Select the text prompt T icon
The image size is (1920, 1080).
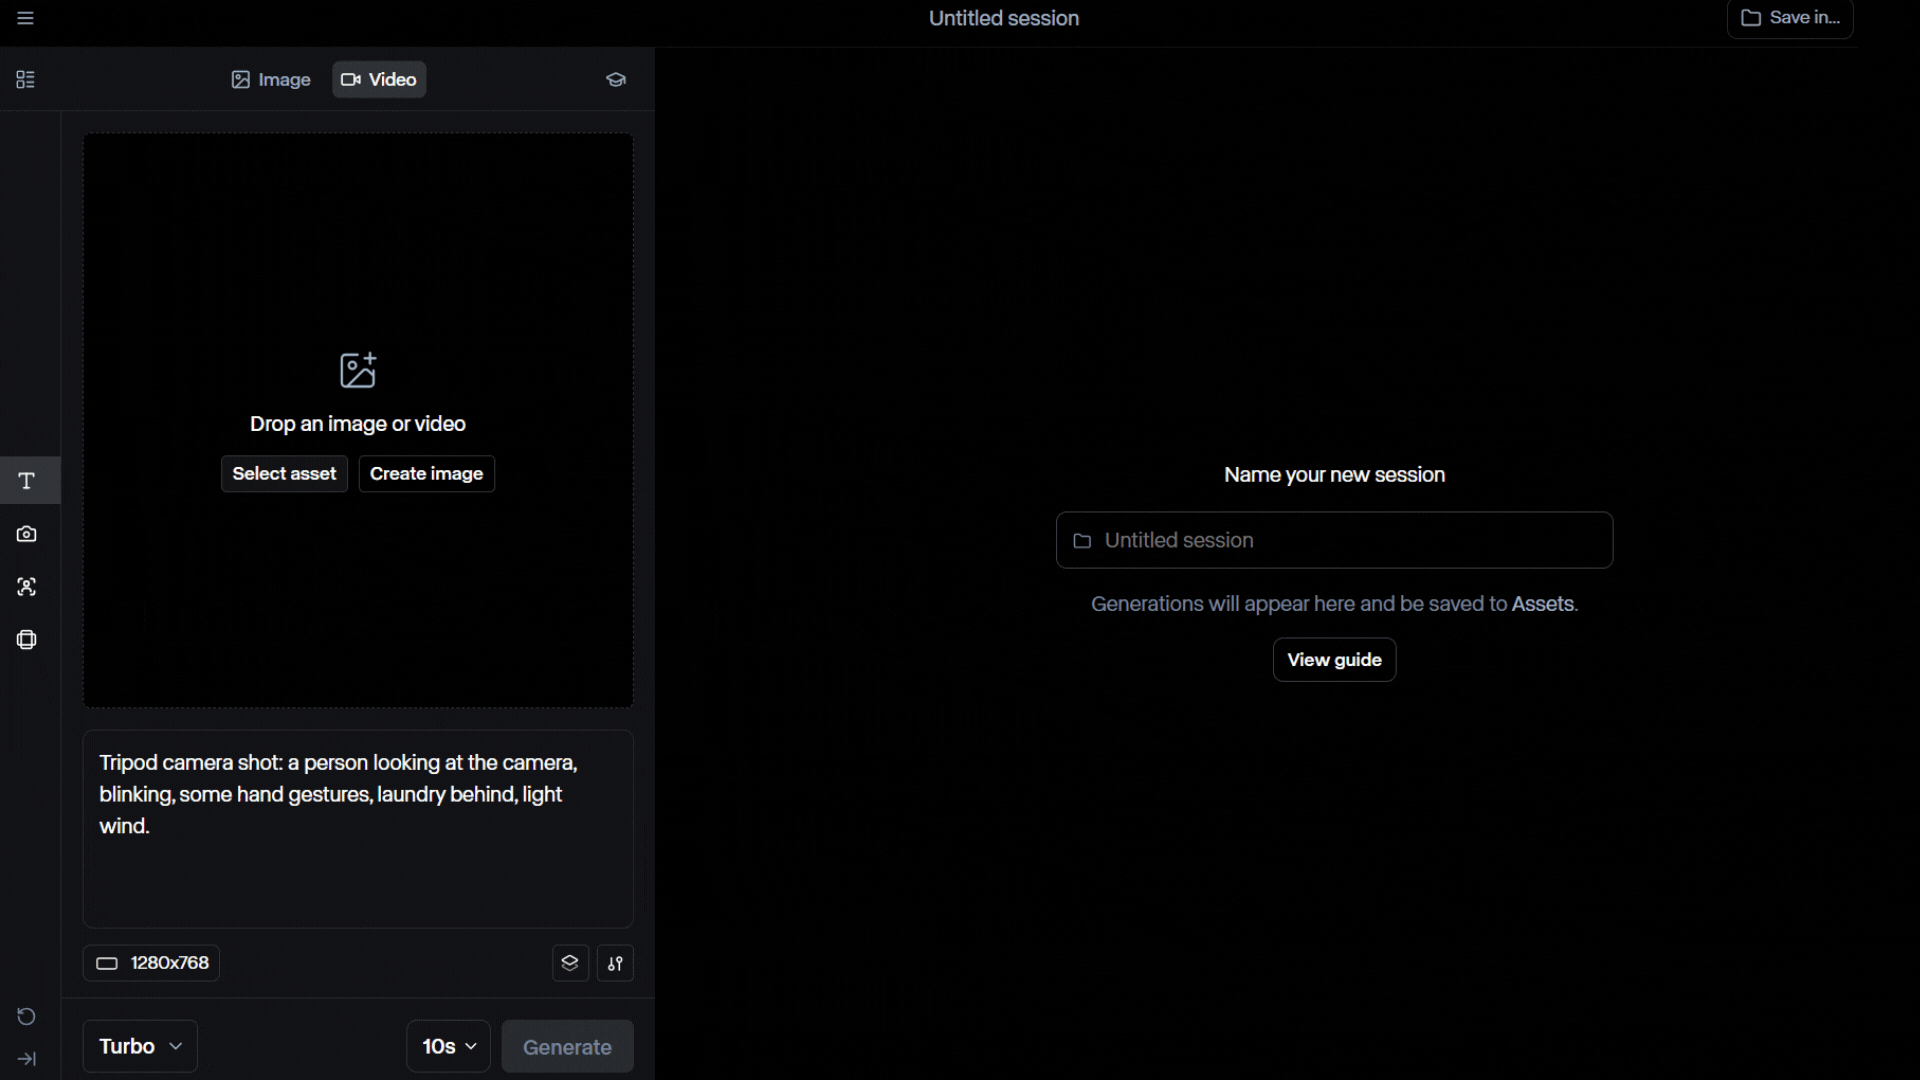pos(27,481)
